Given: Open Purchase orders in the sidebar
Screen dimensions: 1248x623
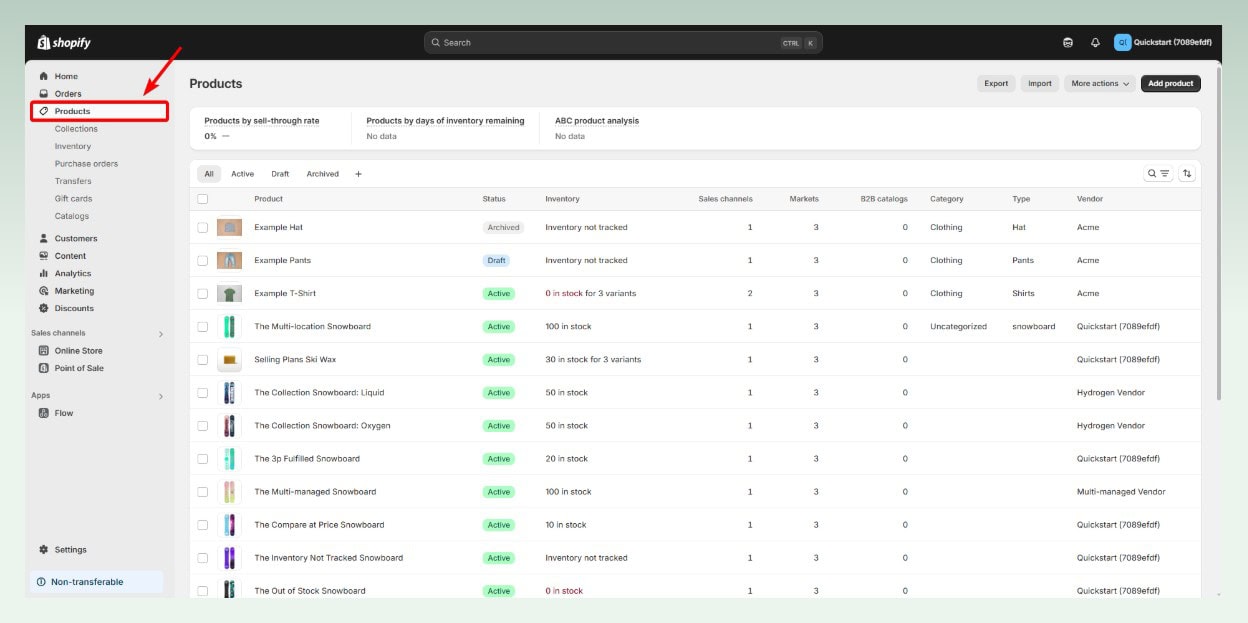Looking at the screenshot, I should tap(86, 164).
